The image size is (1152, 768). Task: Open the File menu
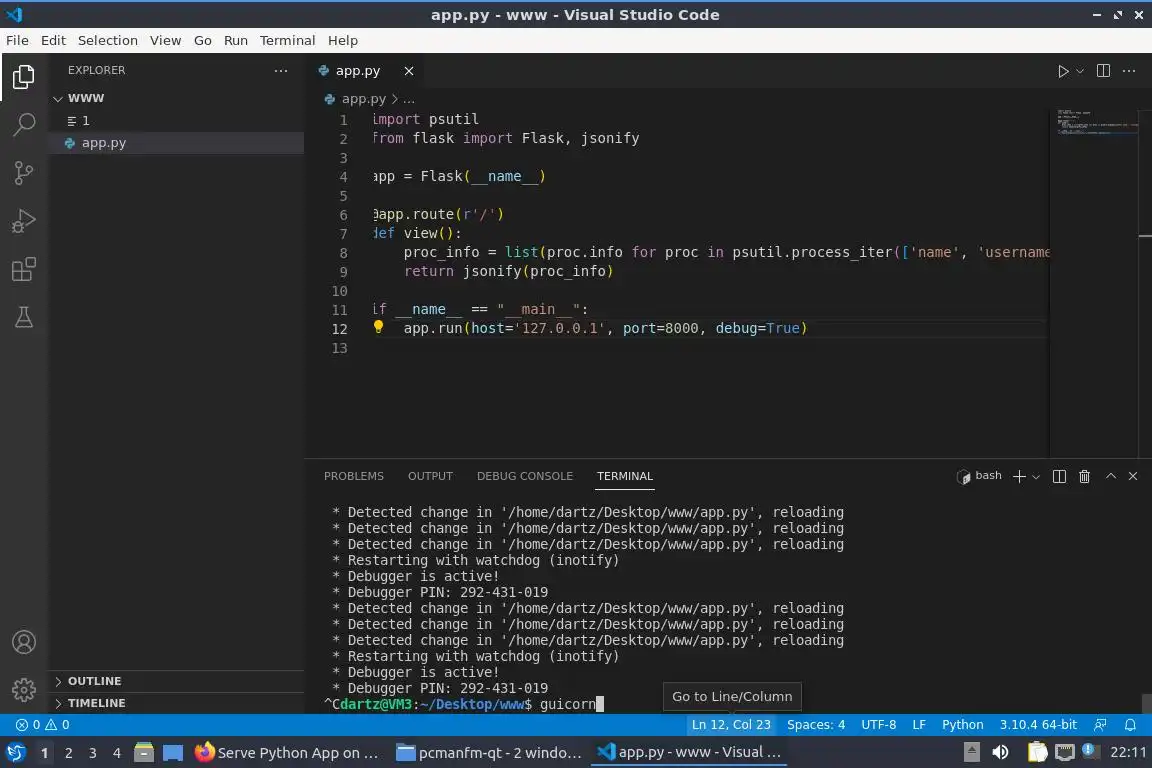(17, 40)
